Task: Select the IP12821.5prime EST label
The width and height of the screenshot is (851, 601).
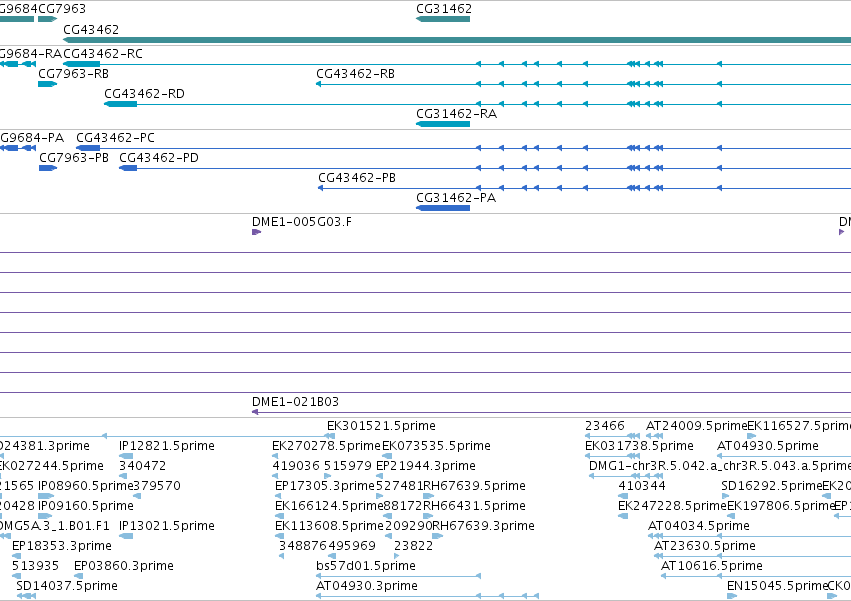Action: pos(167,446)
